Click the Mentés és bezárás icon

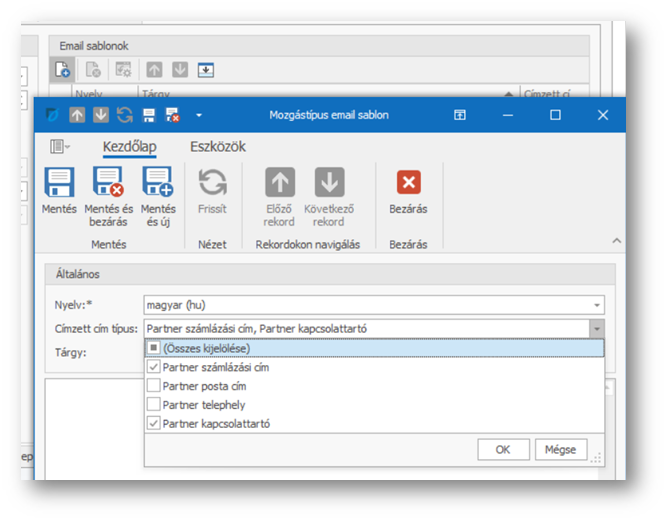(x=108, y=182)
